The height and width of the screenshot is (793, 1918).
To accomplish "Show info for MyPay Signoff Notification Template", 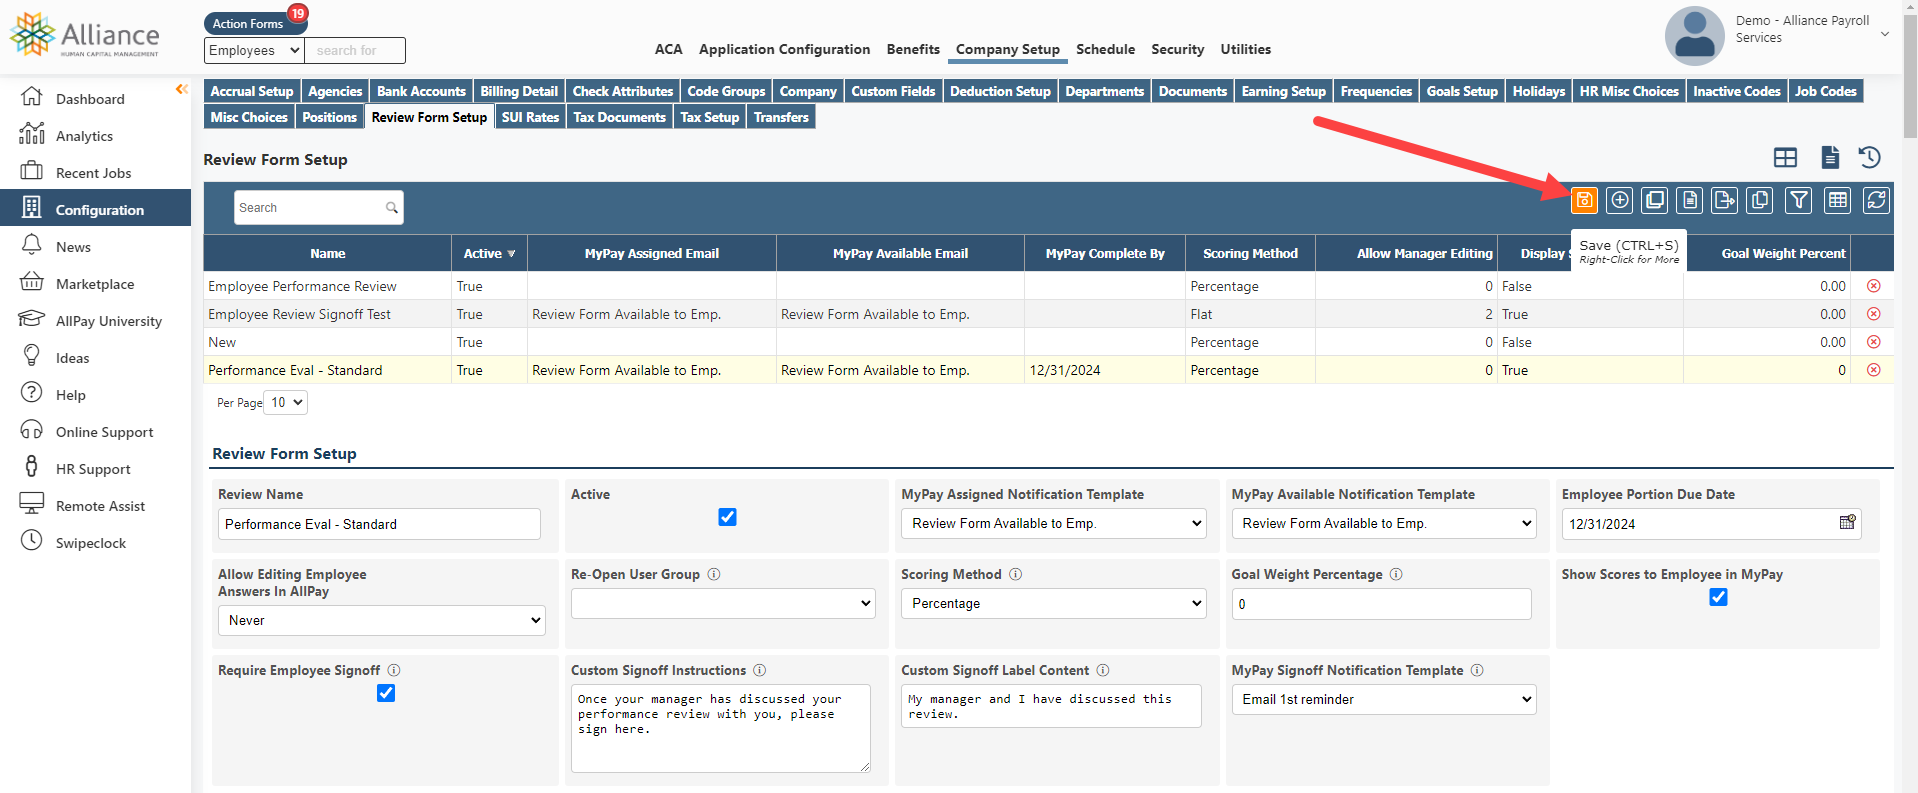I will tap(1477, 670).
